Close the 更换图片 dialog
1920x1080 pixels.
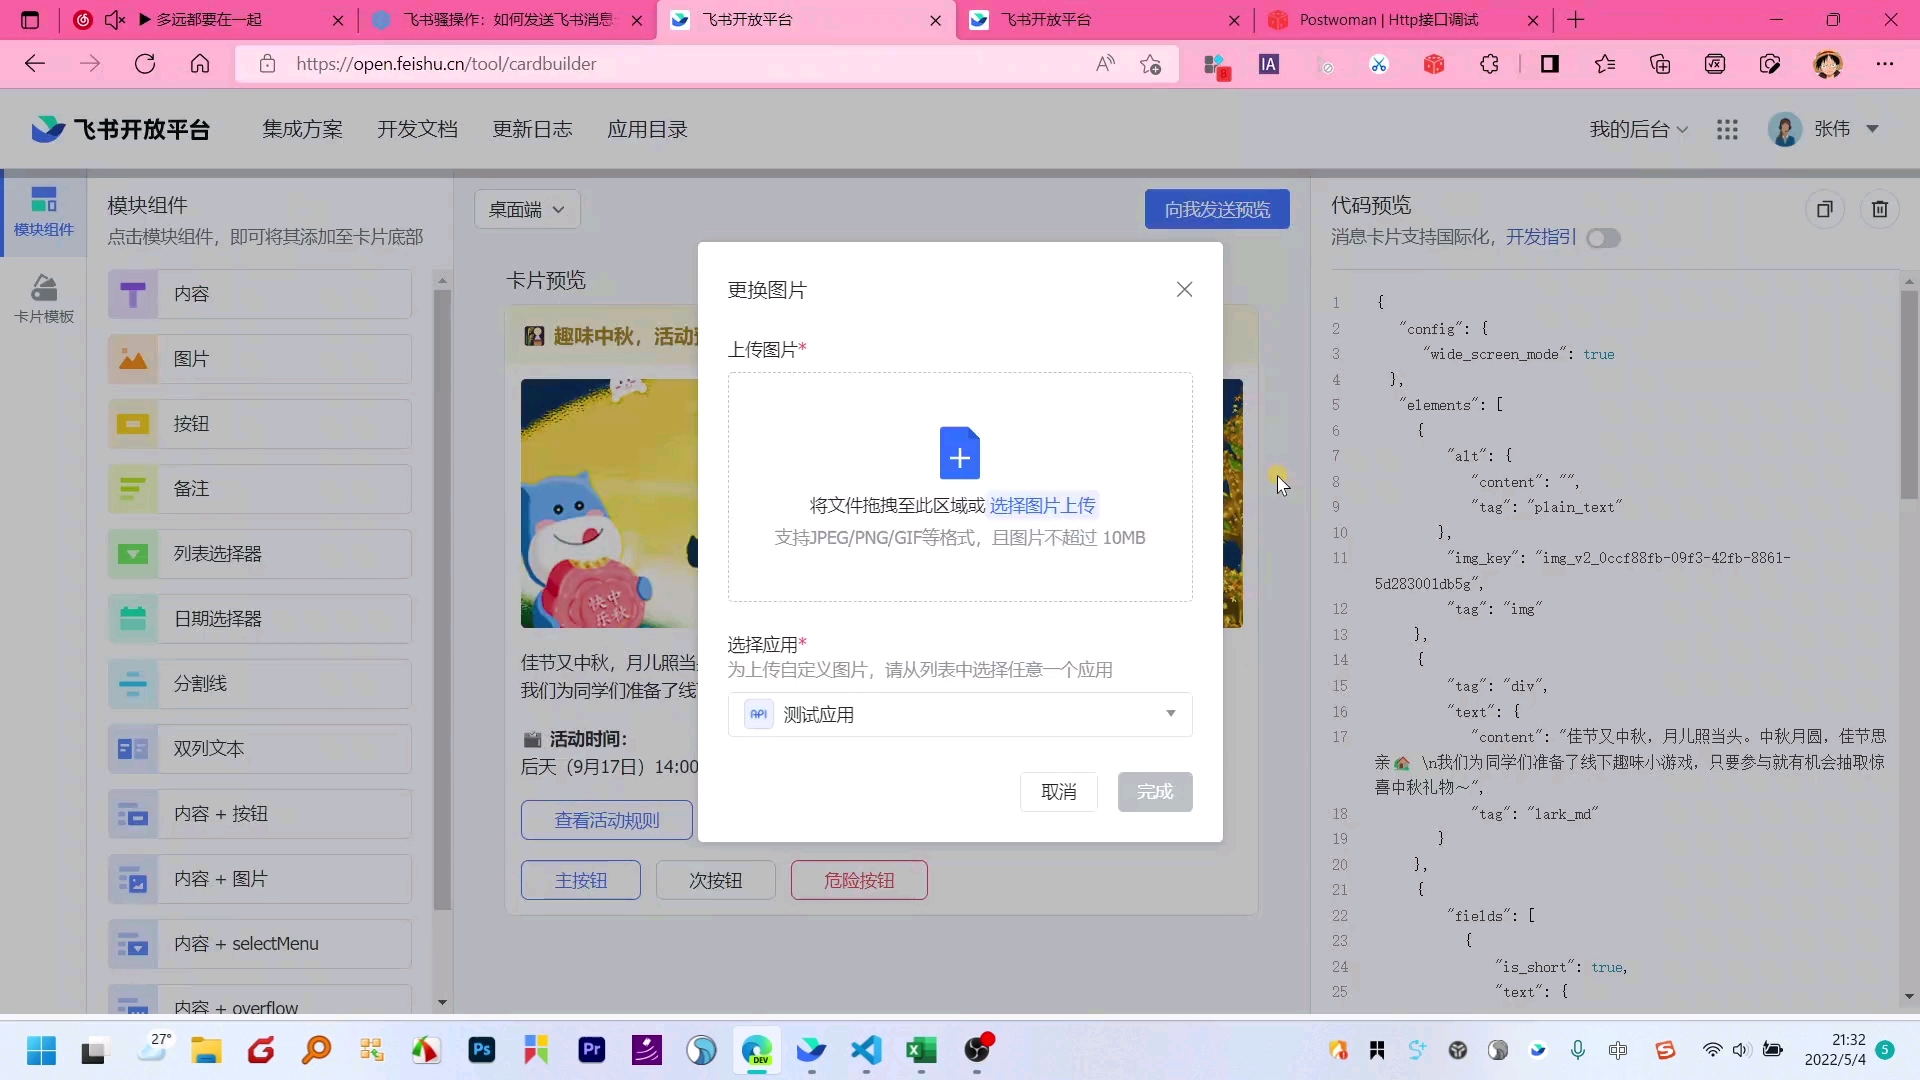click(x=1184, y=289)
